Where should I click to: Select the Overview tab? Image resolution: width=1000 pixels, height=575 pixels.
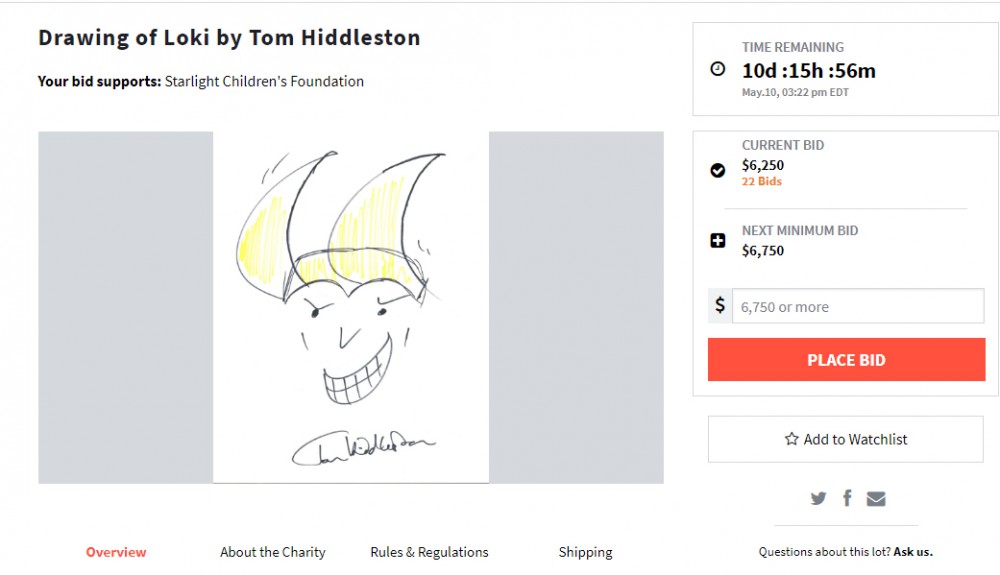(116, 552)
